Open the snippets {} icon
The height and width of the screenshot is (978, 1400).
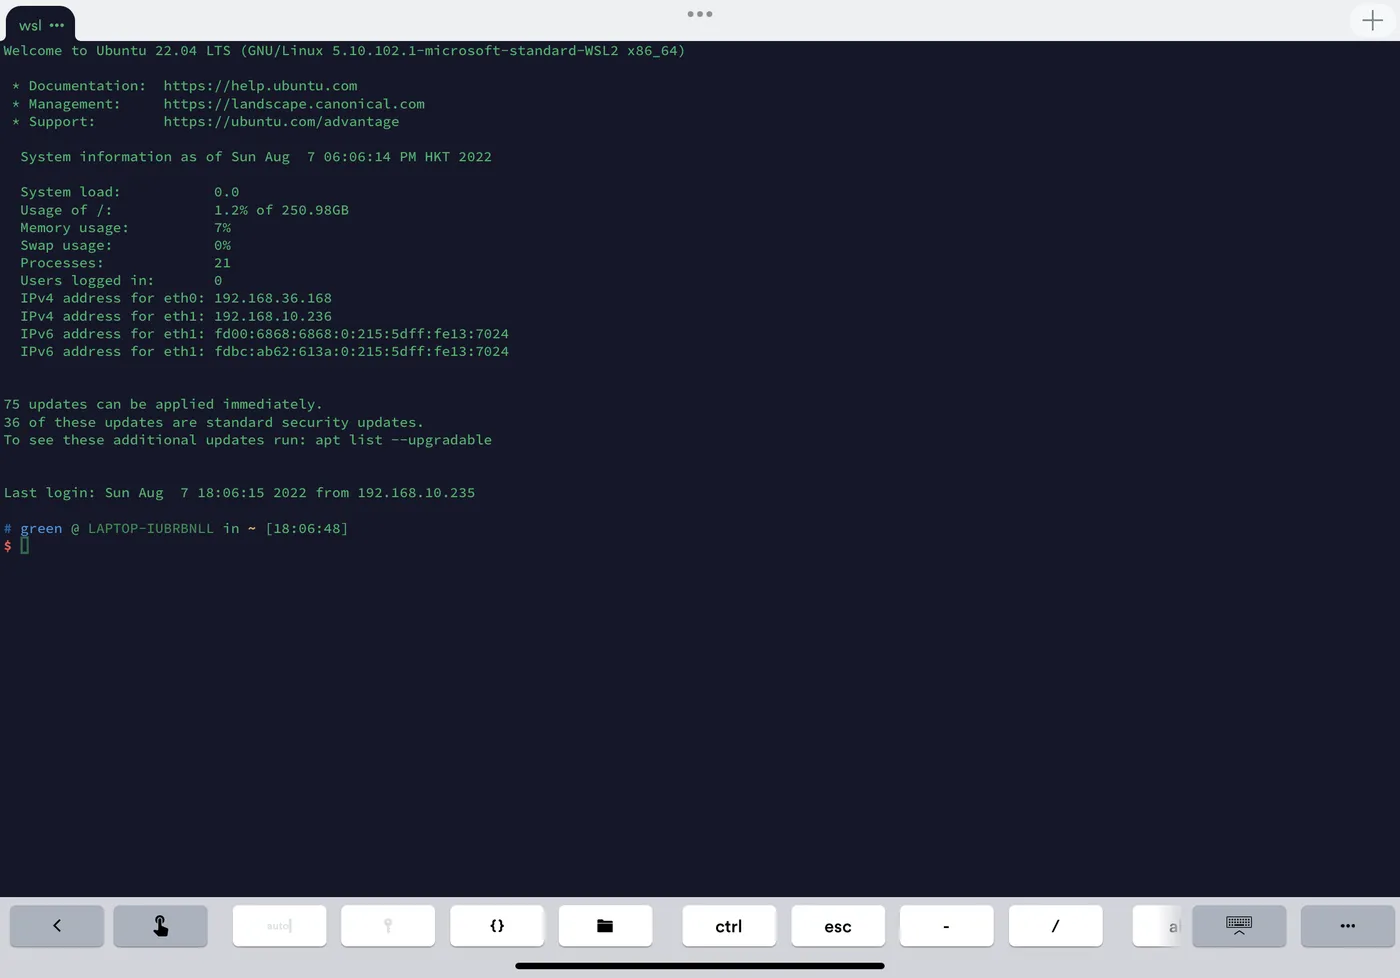pos(497,926)
